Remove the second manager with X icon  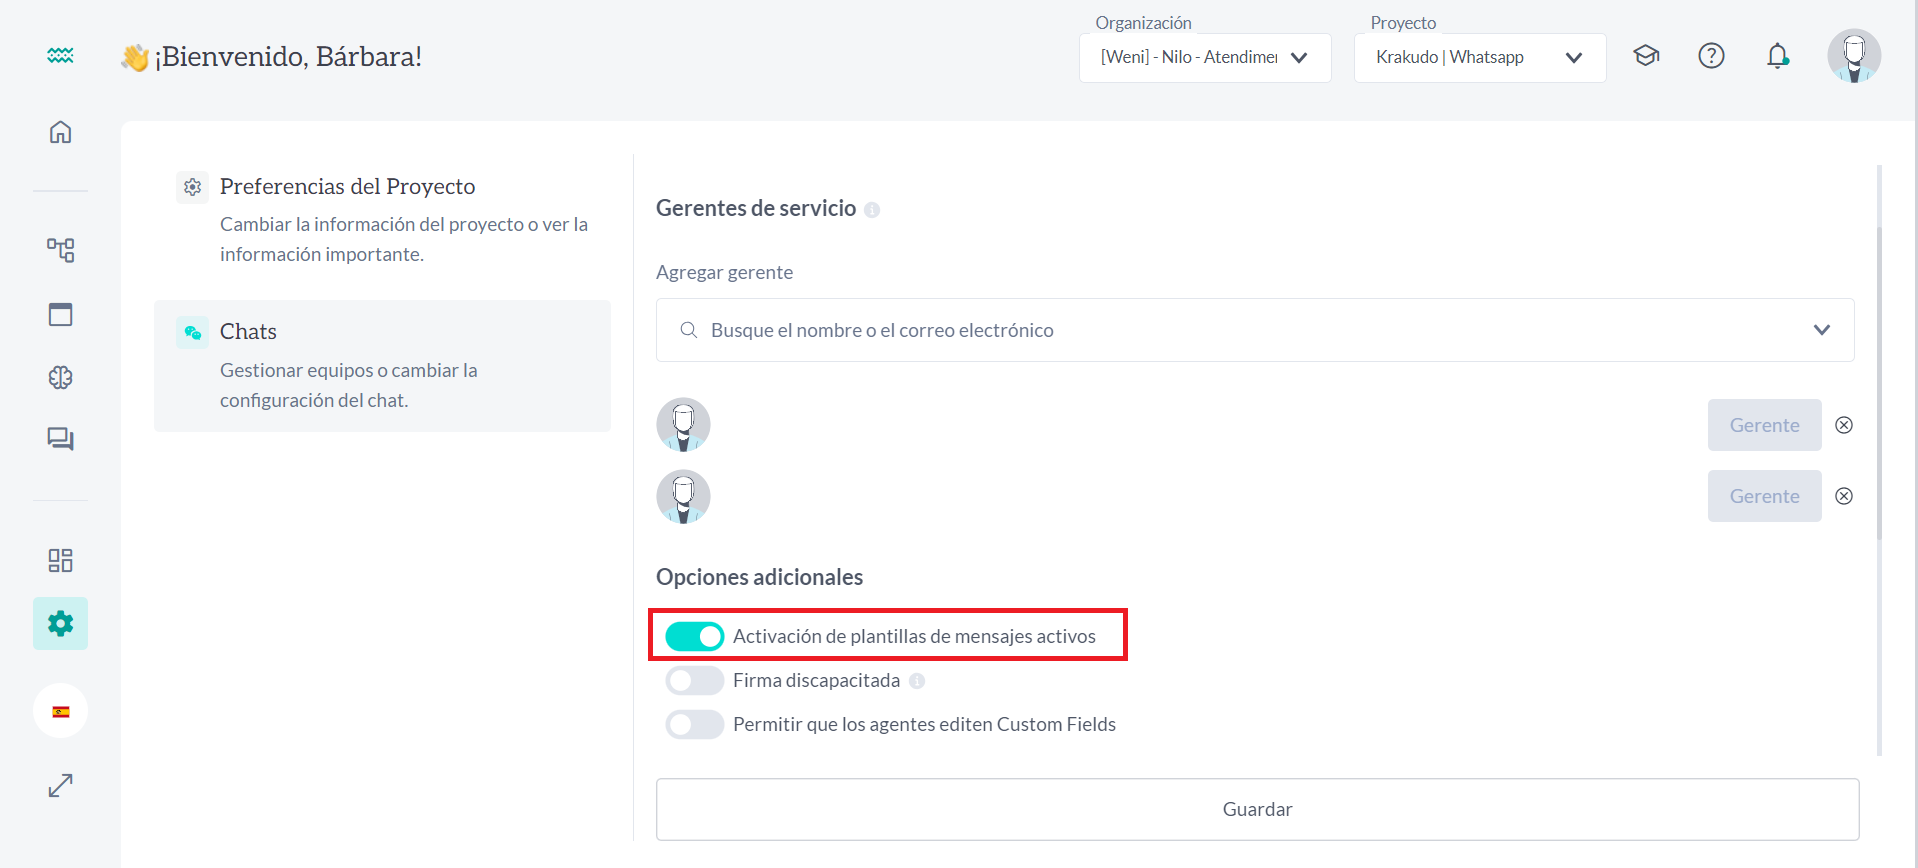(1844, 496)
